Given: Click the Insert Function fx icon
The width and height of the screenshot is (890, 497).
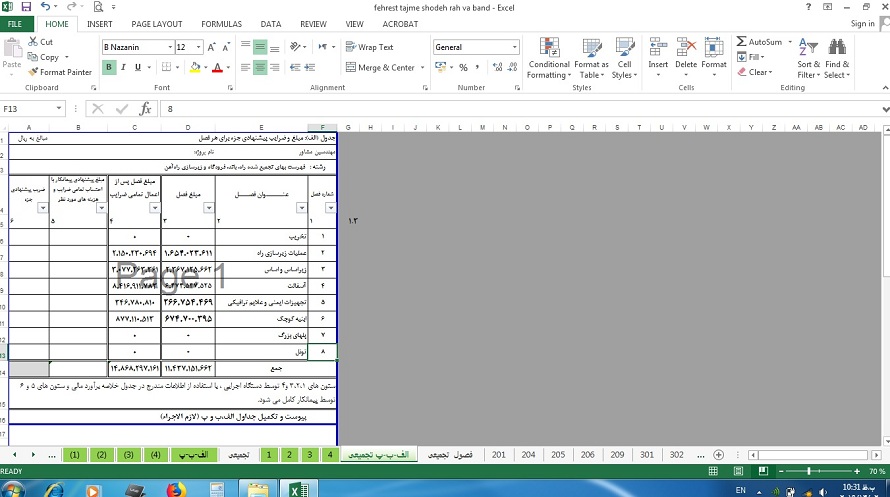Looking at the screenshot, I should pos(145,109).
